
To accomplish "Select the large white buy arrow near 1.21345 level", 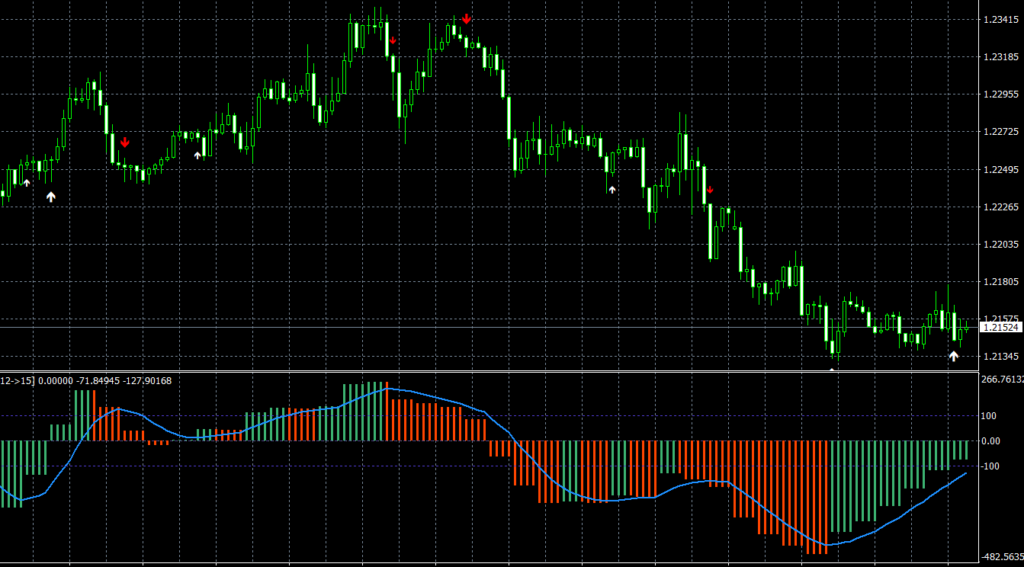I will [953, 357].
